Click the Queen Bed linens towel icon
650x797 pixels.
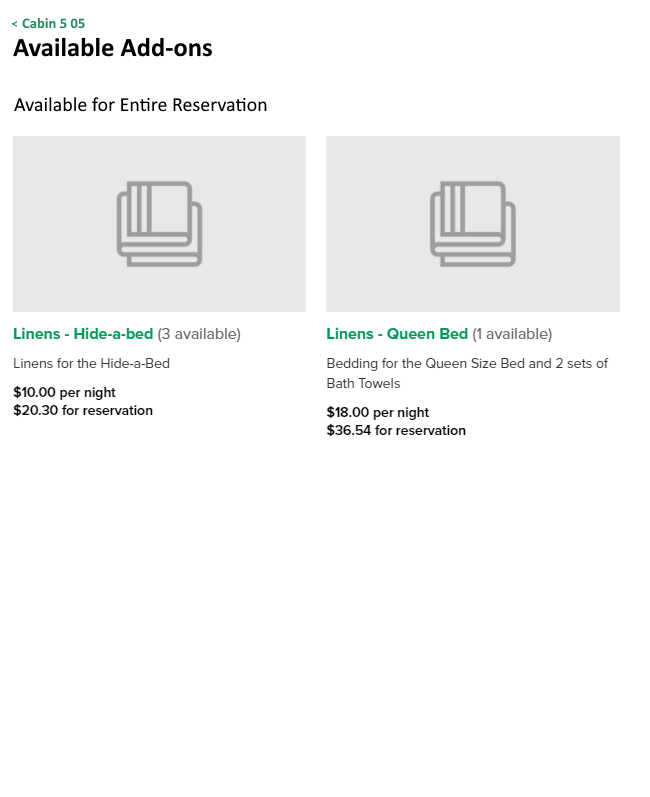(473, 224)
